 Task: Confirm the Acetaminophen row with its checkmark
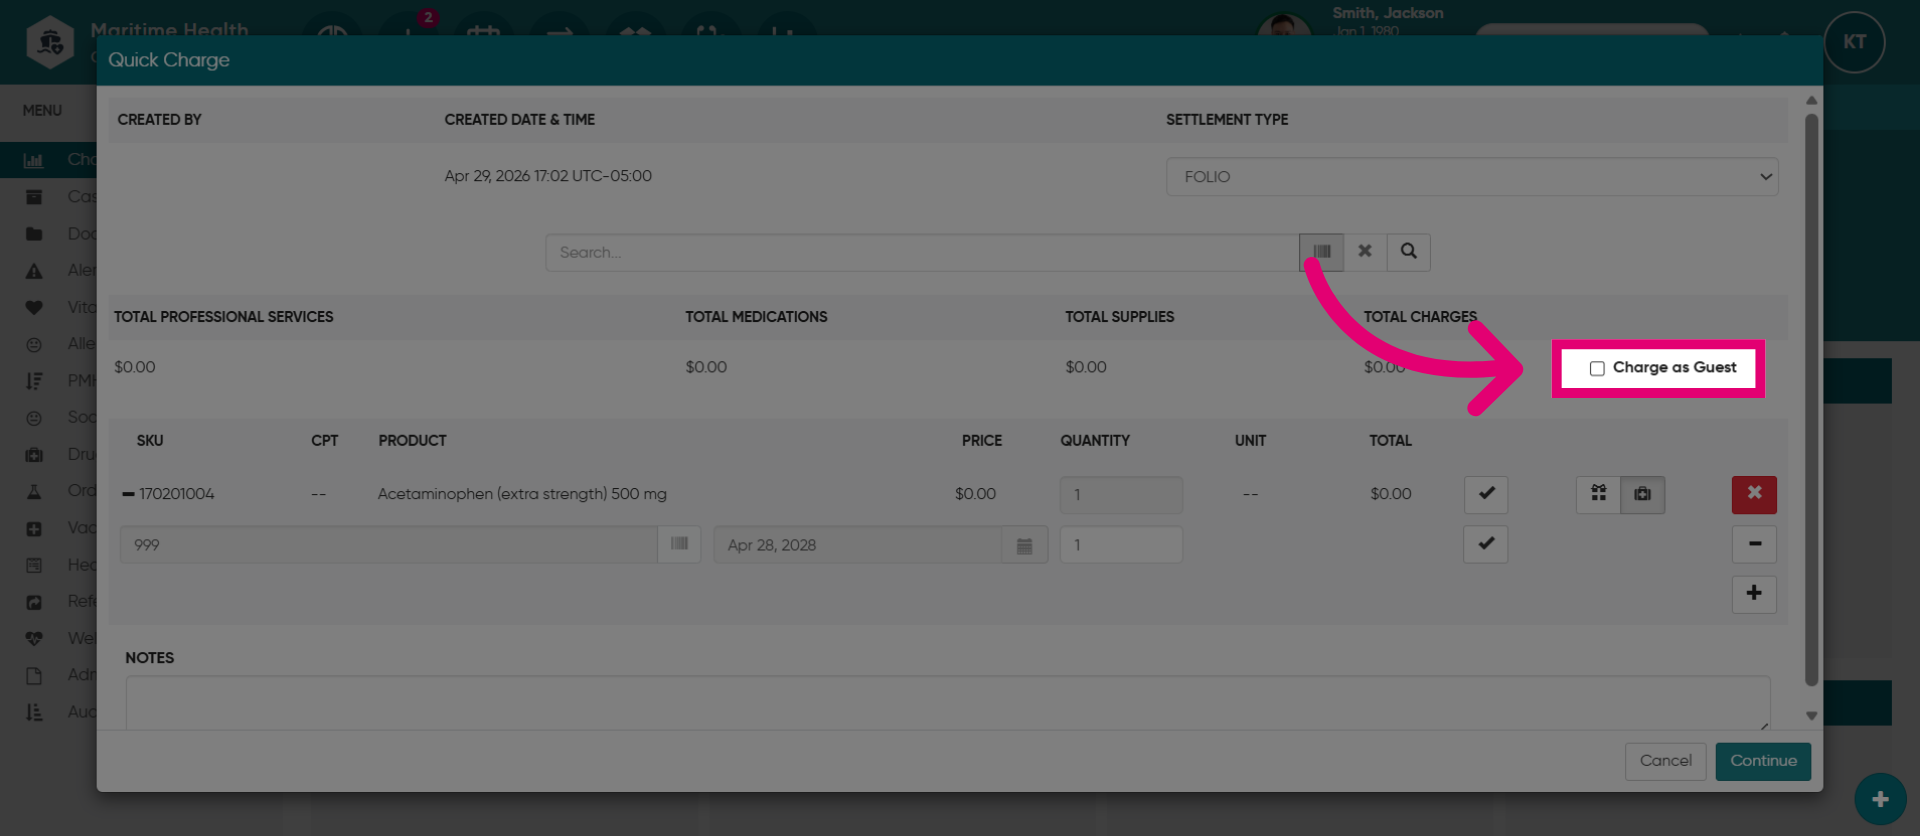pyautogui.click(x=1486, y=494)
